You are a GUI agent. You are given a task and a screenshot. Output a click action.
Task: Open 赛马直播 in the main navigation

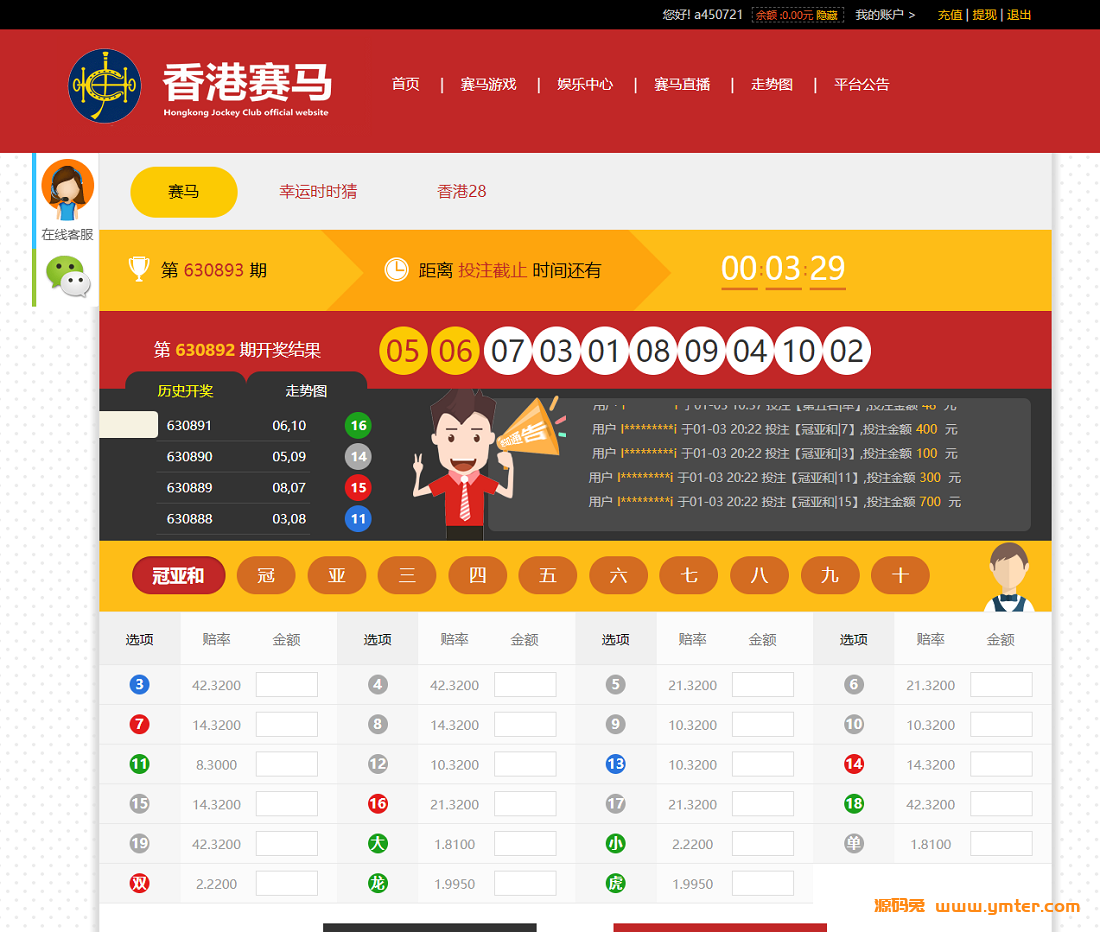[x=682, y=84]
